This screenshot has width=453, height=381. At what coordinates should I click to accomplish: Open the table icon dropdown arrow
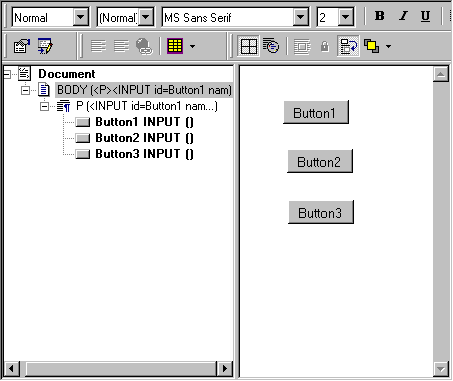point(192,46)
